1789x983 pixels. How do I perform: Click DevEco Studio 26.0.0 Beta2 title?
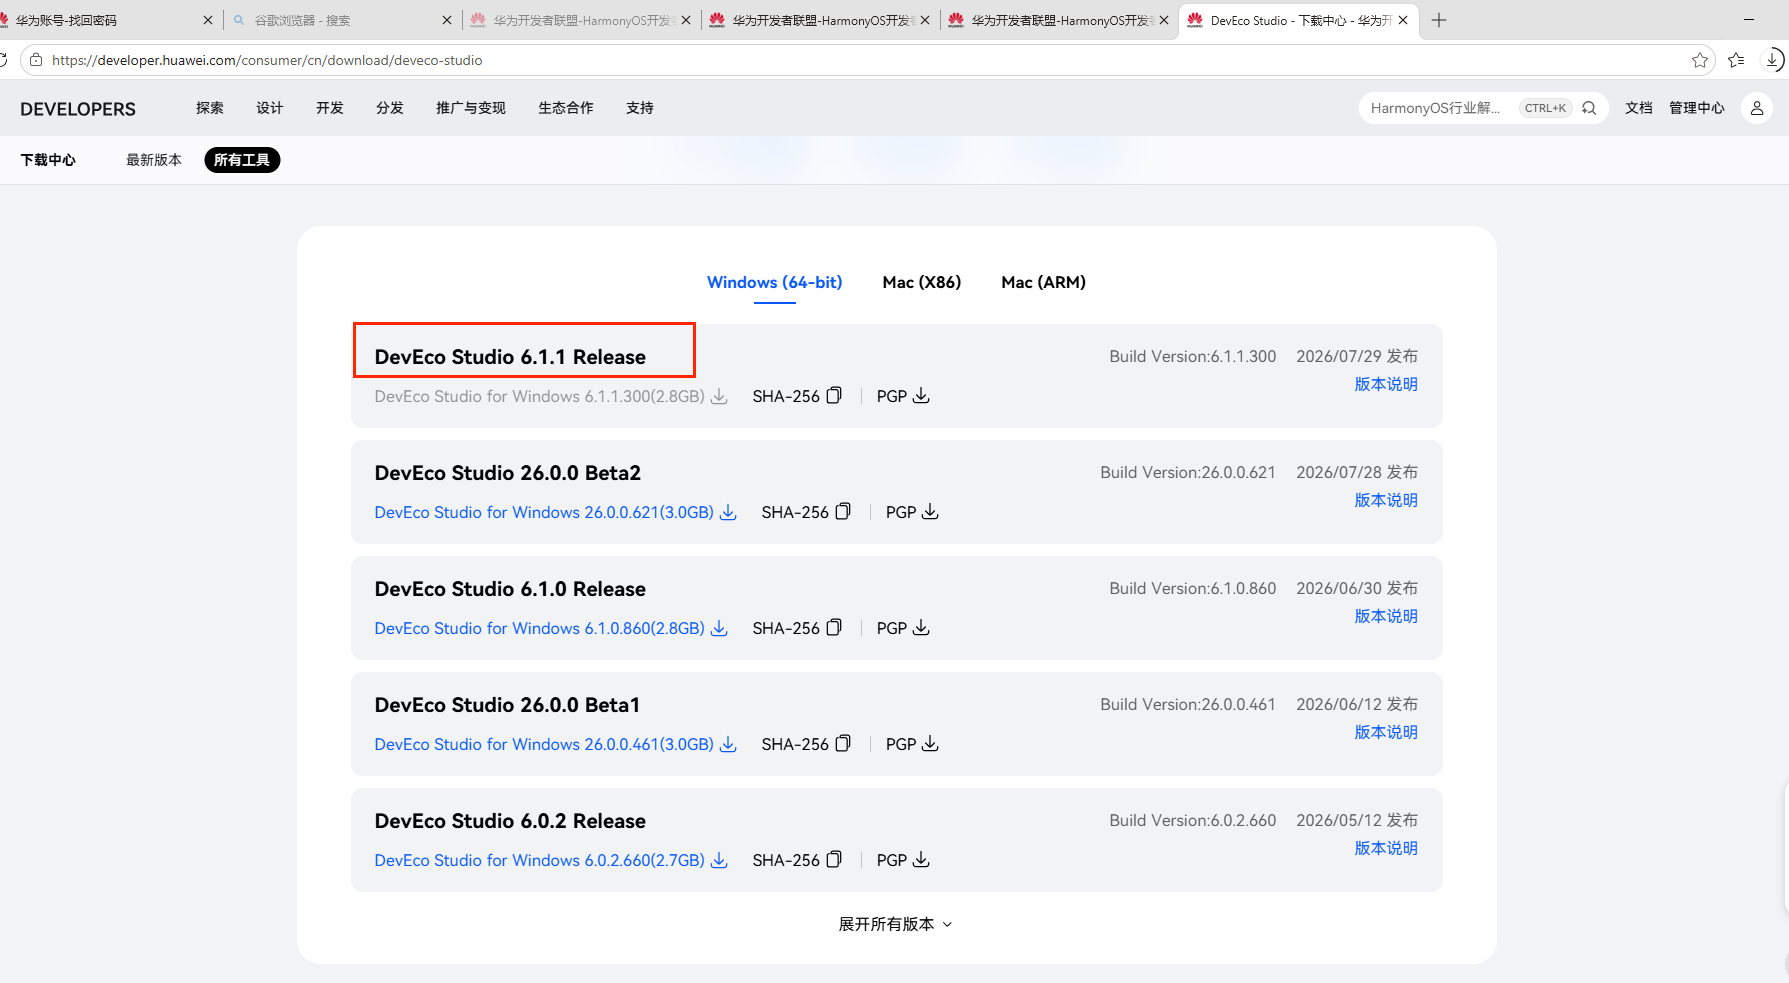pyautogui.click(x=507, y=473)
